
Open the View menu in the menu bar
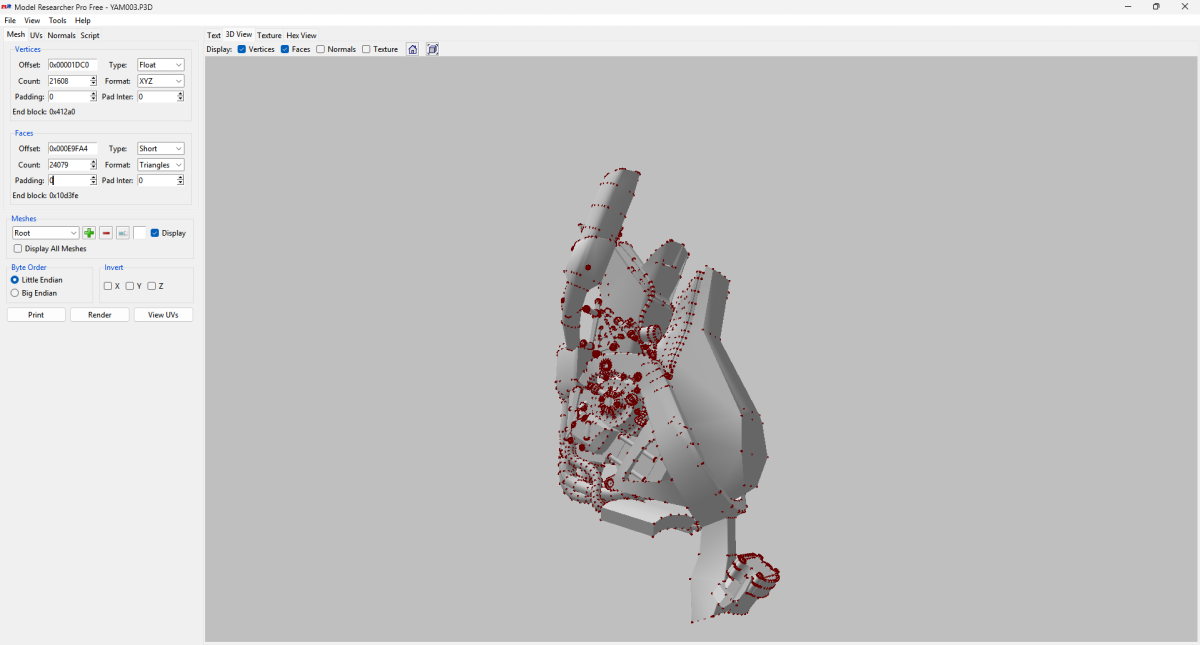coord(33,20)
